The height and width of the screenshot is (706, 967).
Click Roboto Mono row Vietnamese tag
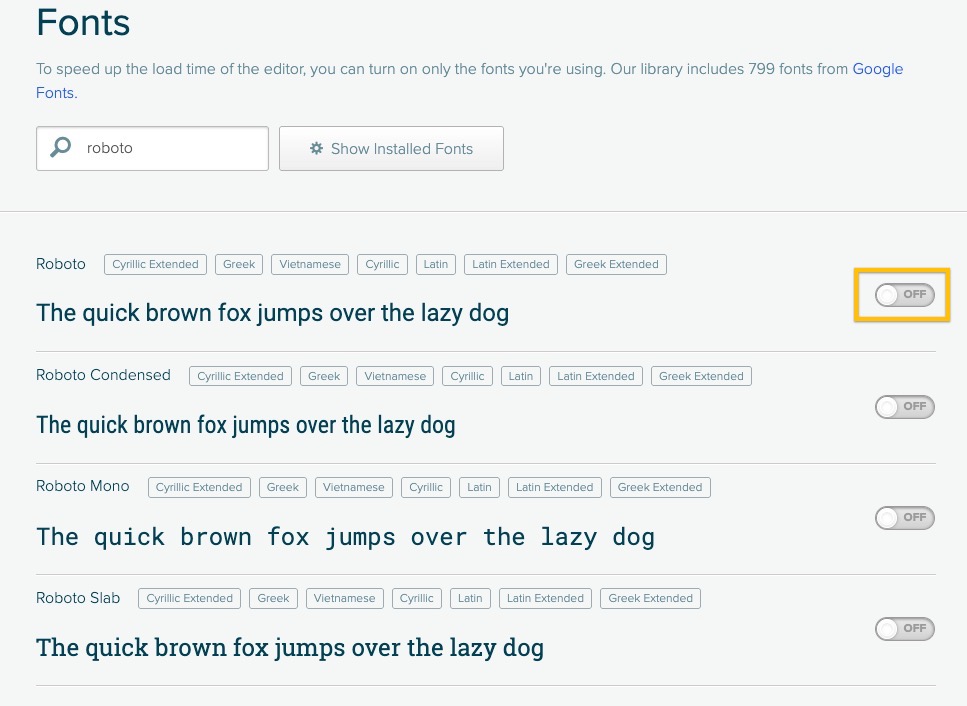pyautogui.click(x=353, y=487)
